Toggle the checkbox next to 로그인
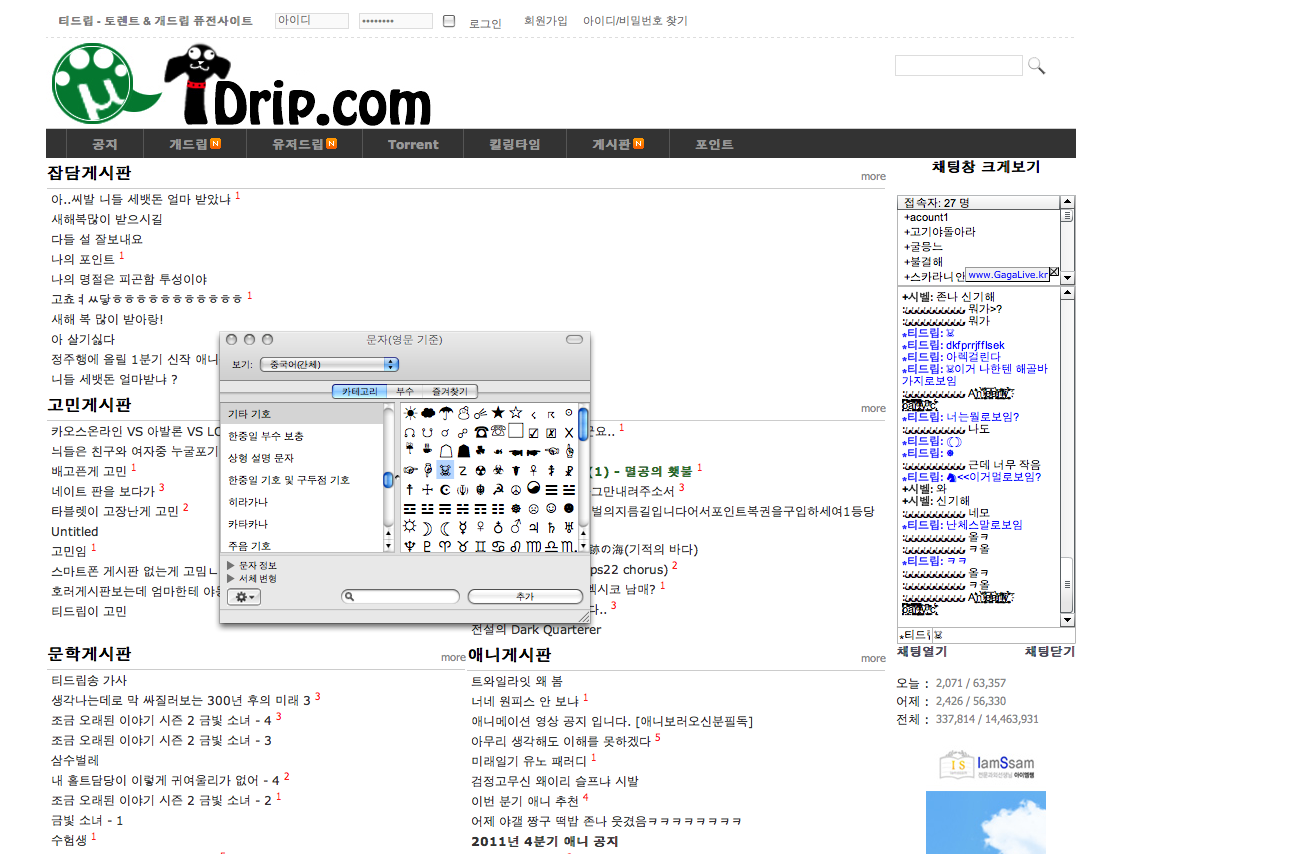1302x854 pixels. [449, 21]
